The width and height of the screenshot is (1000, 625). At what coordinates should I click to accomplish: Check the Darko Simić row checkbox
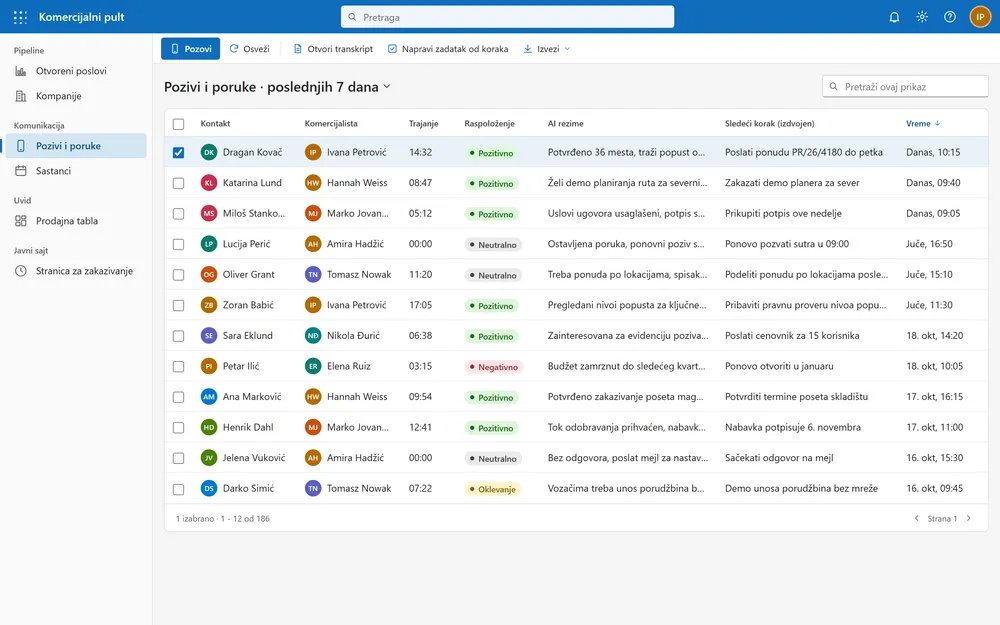coord(179,489)
